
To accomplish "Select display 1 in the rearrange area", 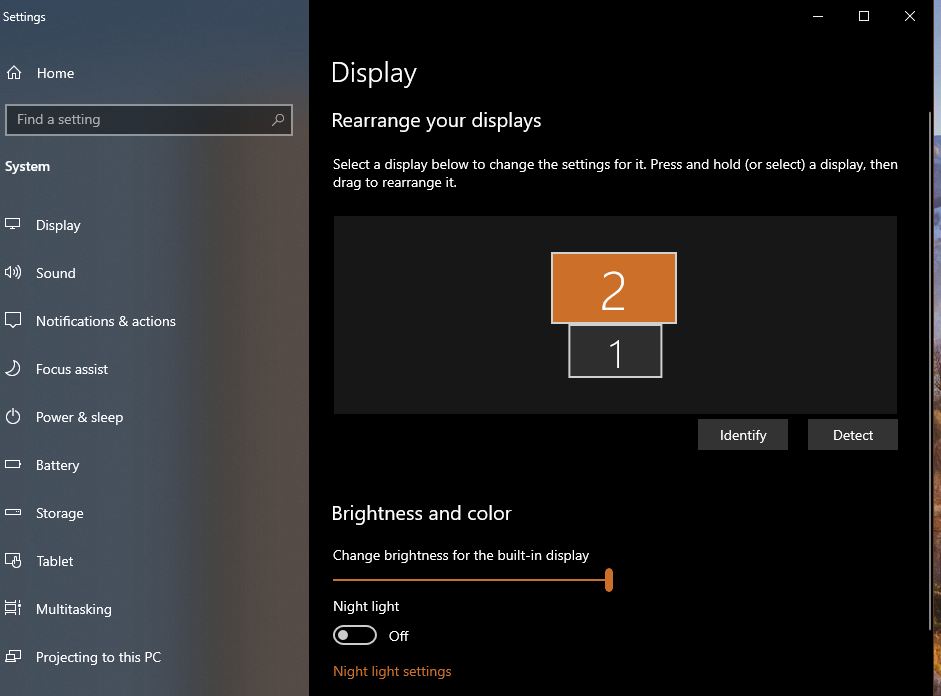I will click(614, 350).
